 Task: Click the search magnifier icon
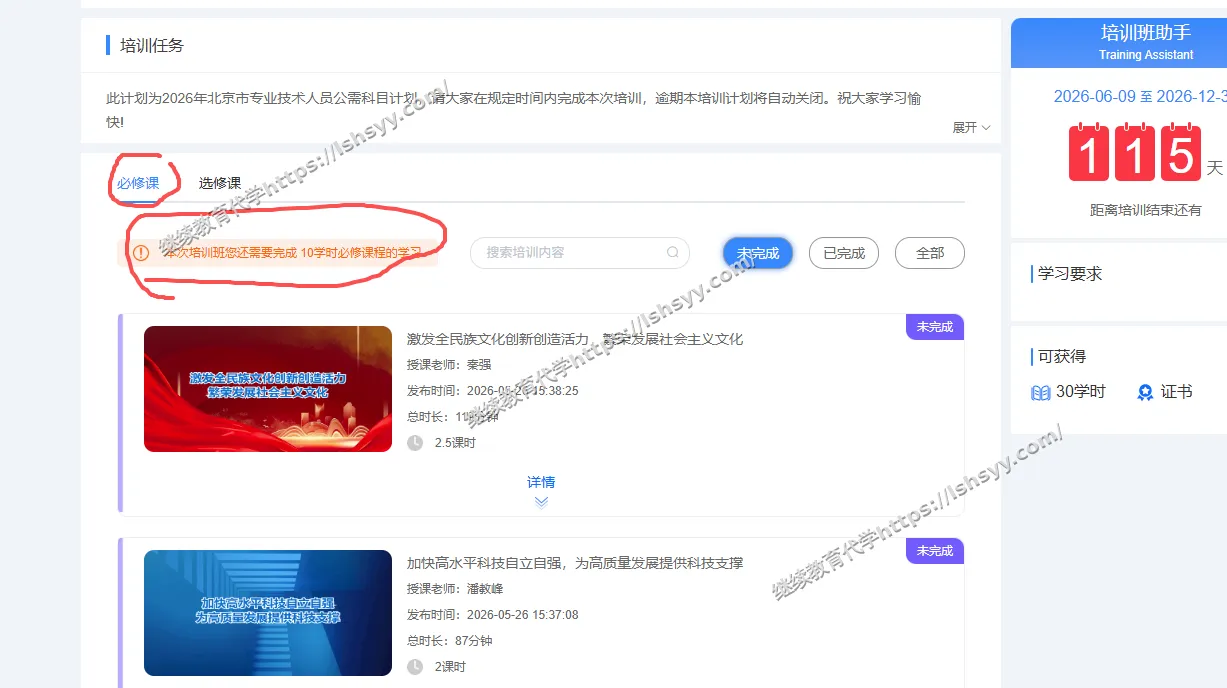coord(673,253)
